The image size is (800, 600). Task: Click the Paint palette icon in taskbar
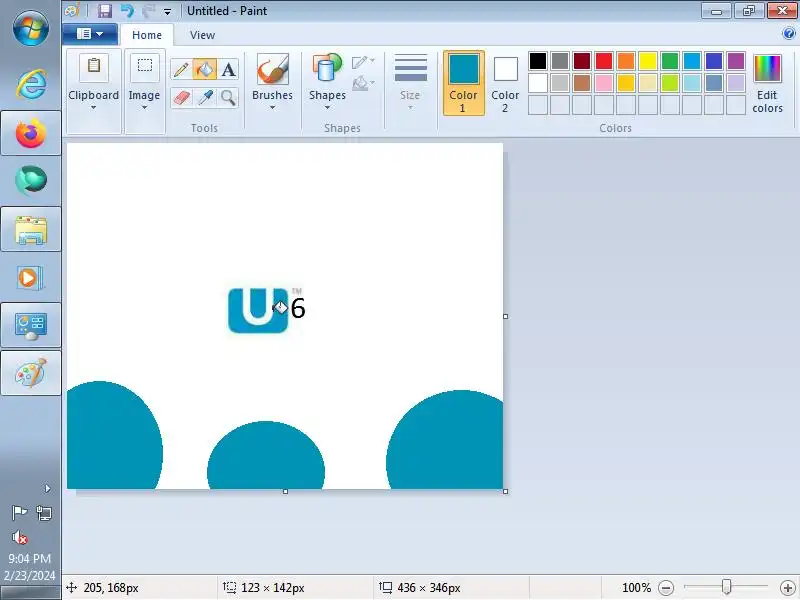coord(31,372)
